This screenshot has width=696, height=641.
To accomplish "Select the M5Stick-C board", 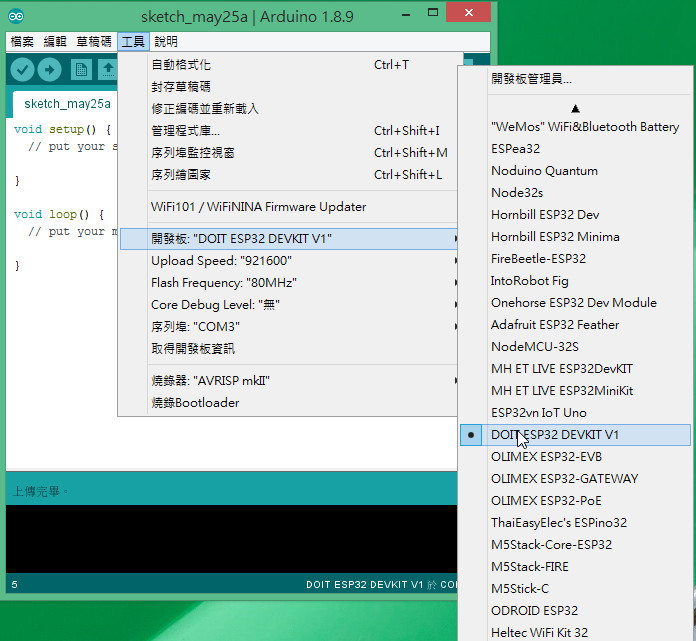I will (x=576, y=588).
